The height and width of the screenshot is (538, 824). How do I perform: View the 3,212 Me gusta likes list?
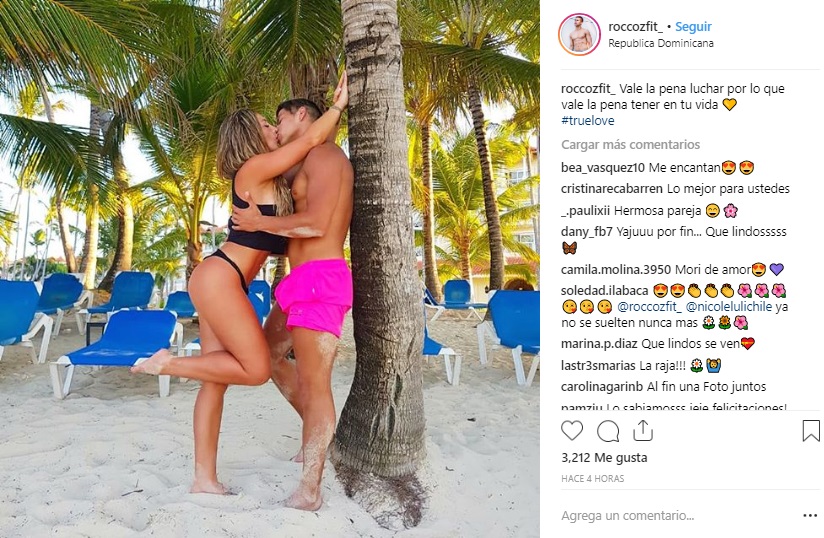604,458
